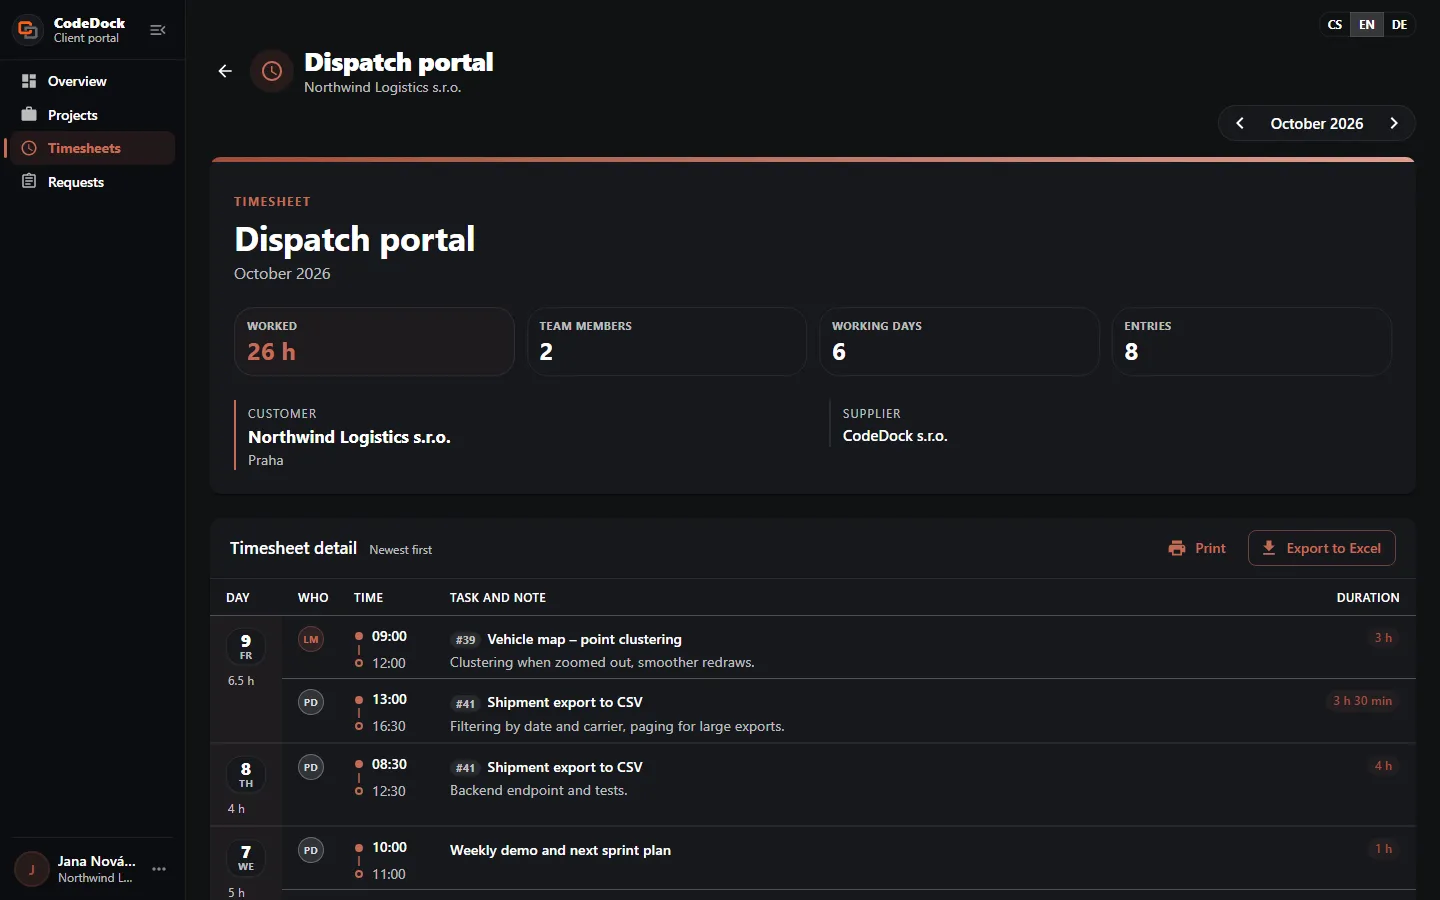The height and width of the screenshot is (900, 1440).
Task: Click the CodeDock logo icon
Action: [x=28, y=30]
